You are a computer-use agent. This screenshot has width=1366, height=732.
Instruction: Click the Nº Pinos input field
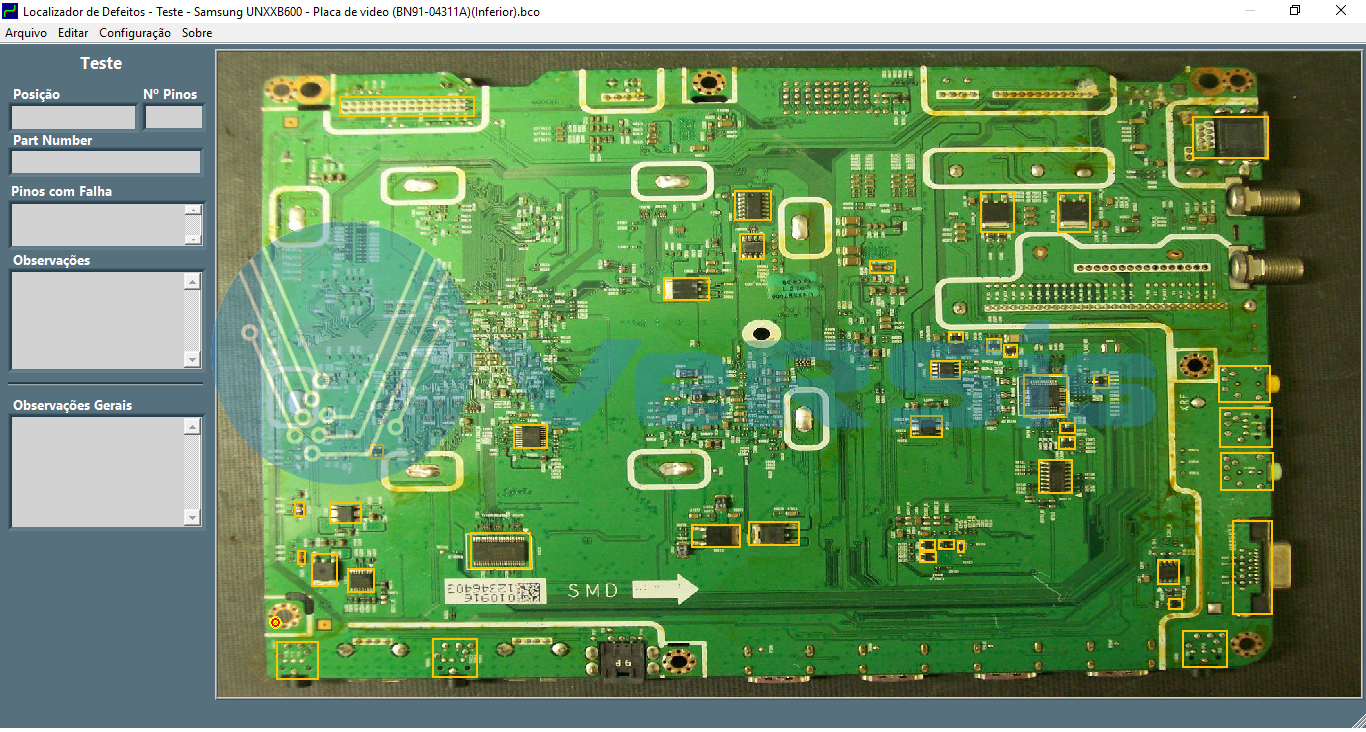pyautogui.click(x=174, y=117)
